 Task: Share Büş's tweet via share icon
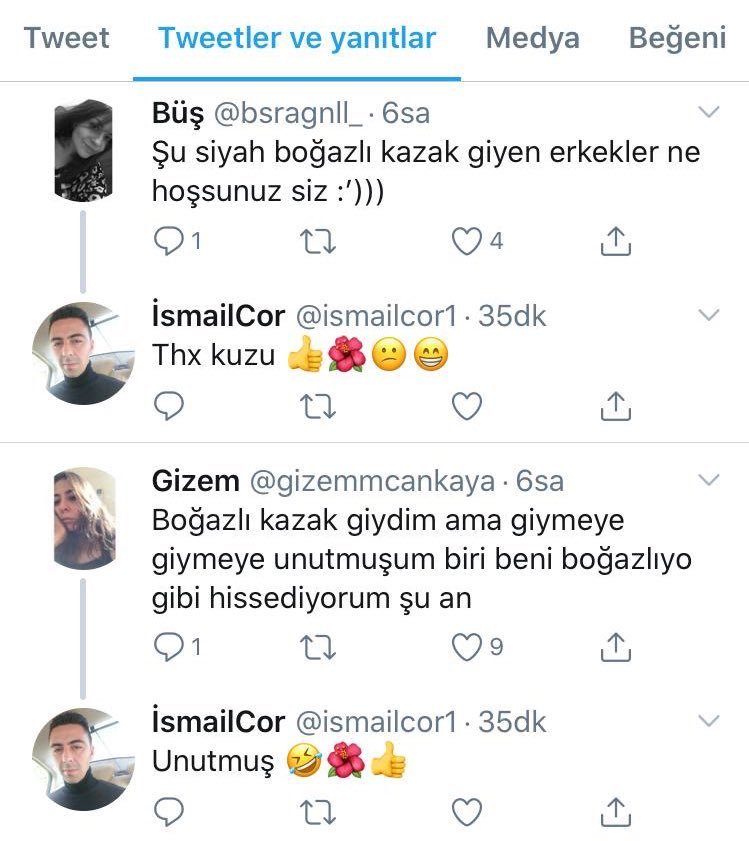pyautogui.click(x=616, y=241)
